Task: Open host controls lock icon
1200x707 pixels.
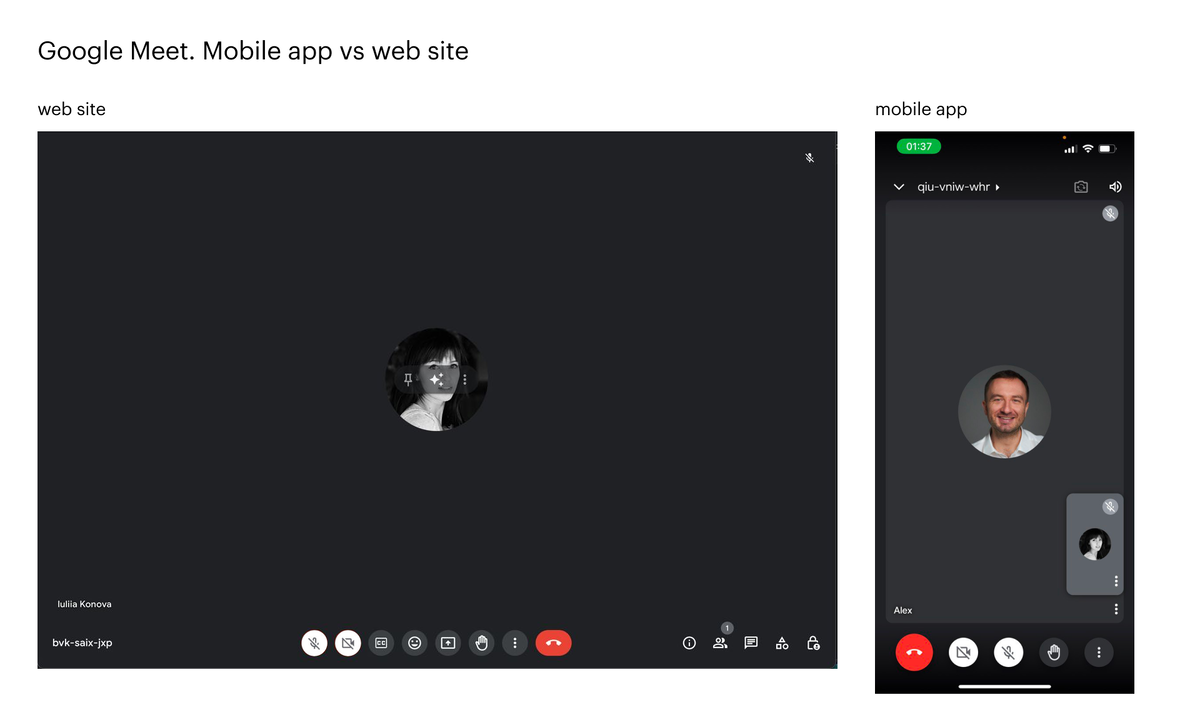Action: tap(814, 643)
